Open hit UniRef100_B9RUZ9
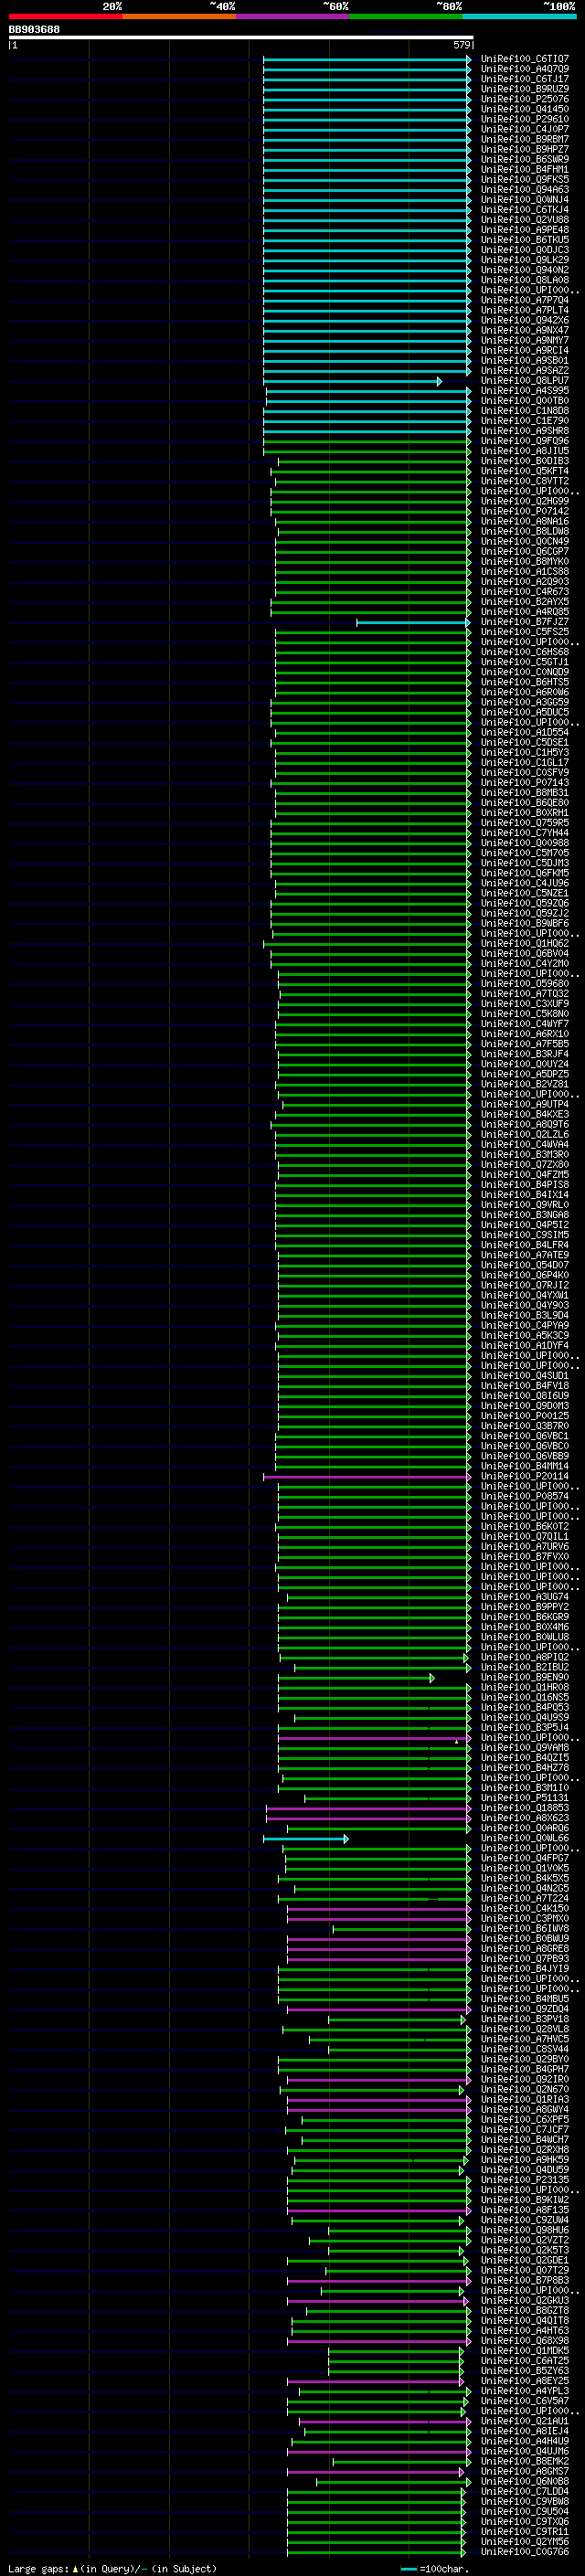This screenshot has width=585, height=2576. point(525,89)
